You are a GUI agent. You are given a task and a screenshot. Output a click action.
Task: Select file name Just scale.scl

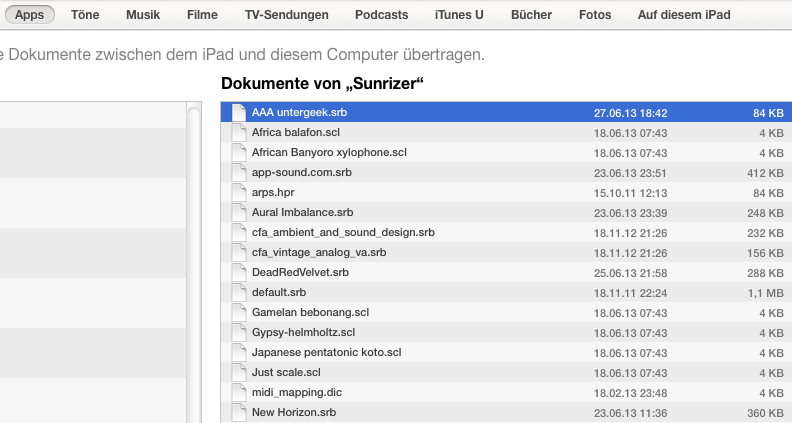coord(286,372)
